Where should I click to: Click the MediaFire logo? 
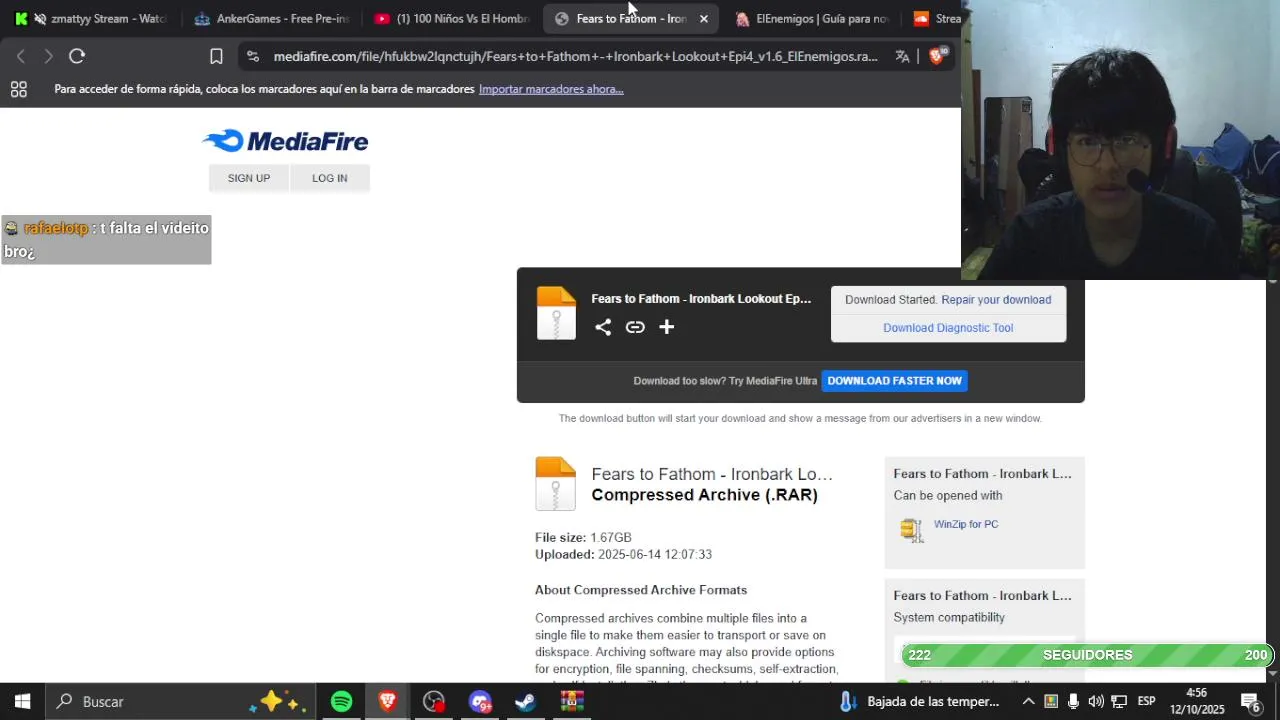coord(285,141)
